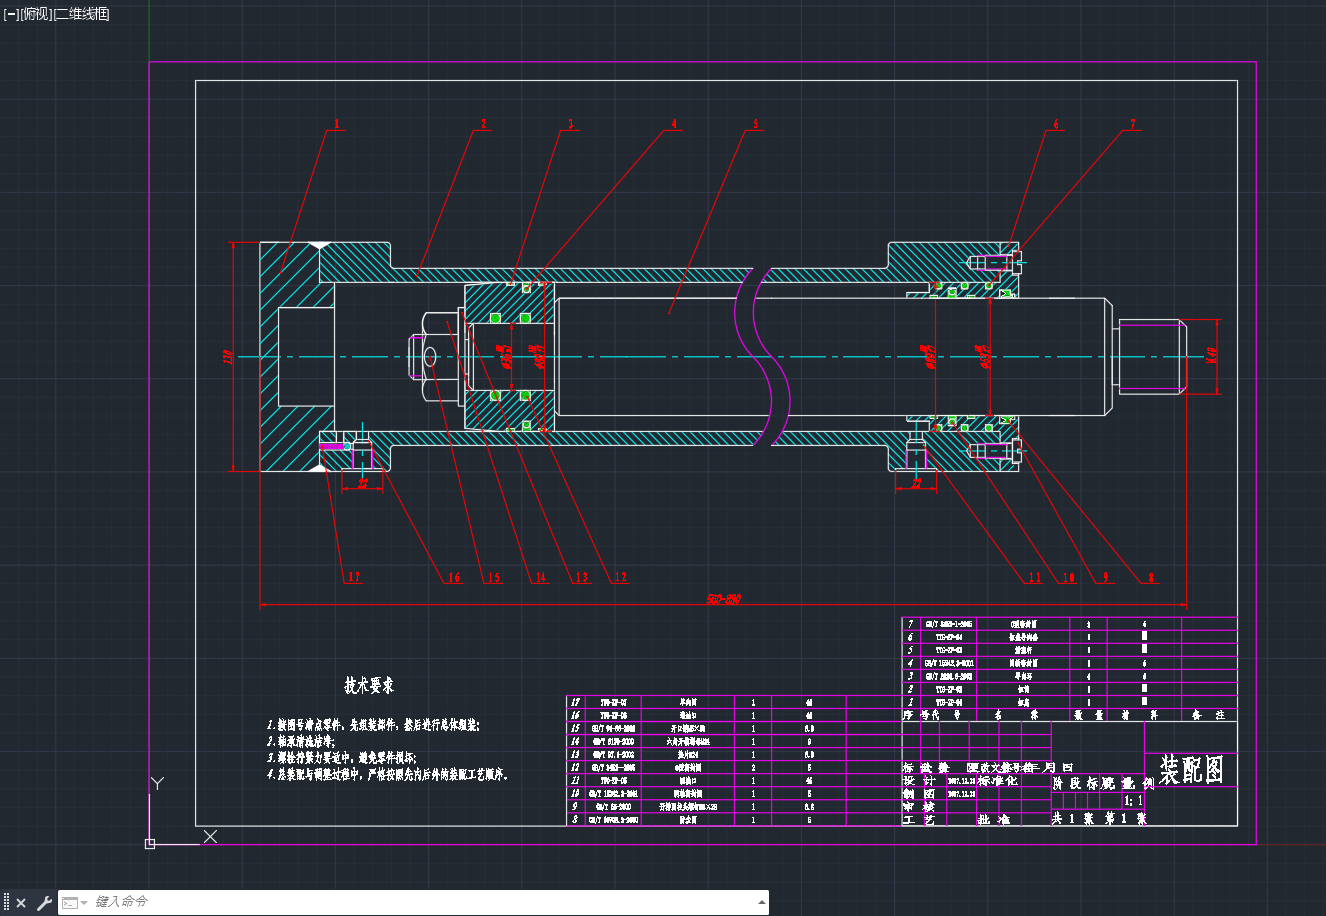Select leader callout number 14
This screenshot has height=916, width=1326.
(541, 577)
